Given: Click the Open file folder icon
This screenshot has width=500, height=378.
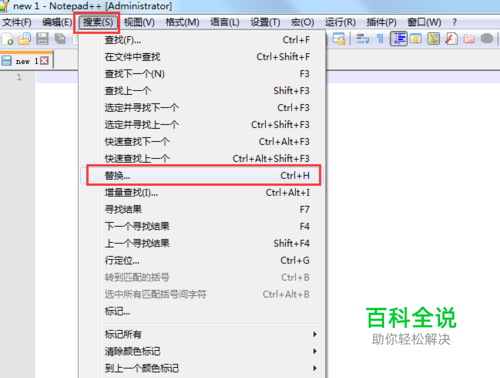Looking at the screenshot, I should [x=24, y=39].
